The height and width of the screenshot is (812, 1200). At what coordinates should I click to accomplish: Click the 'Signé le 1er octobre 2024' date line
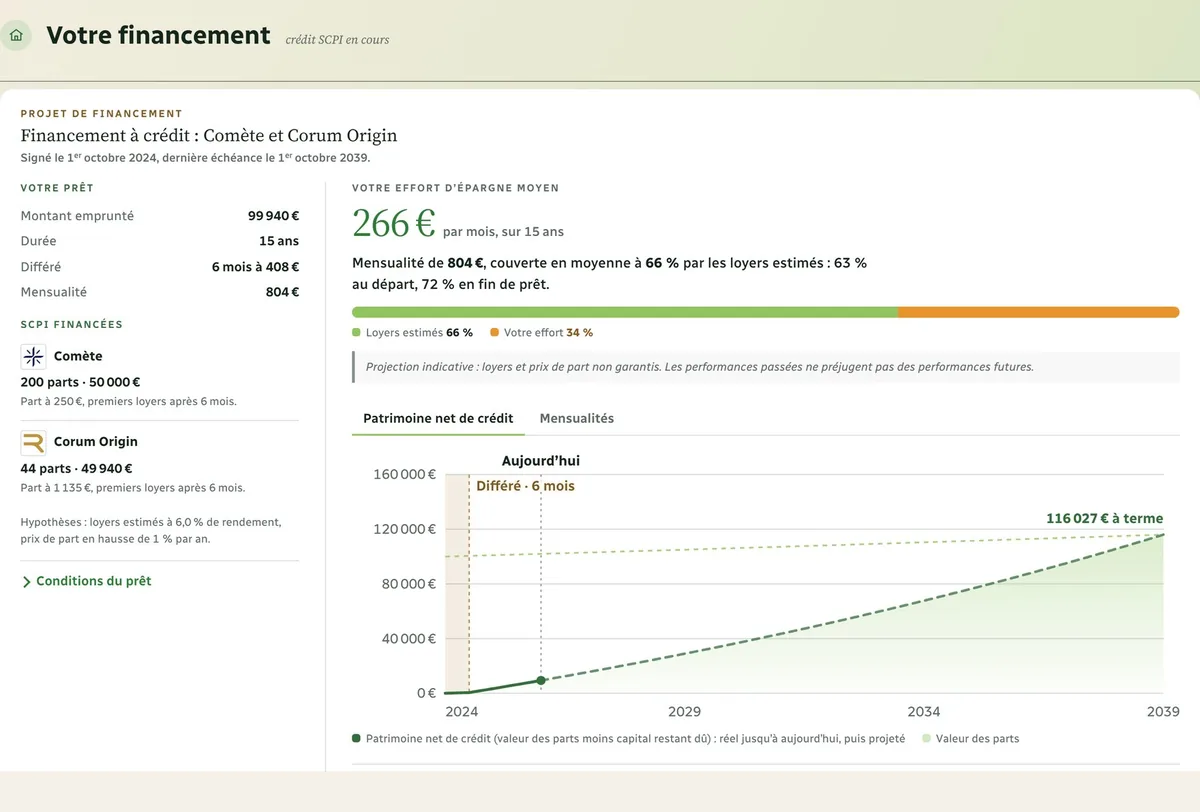196,158
